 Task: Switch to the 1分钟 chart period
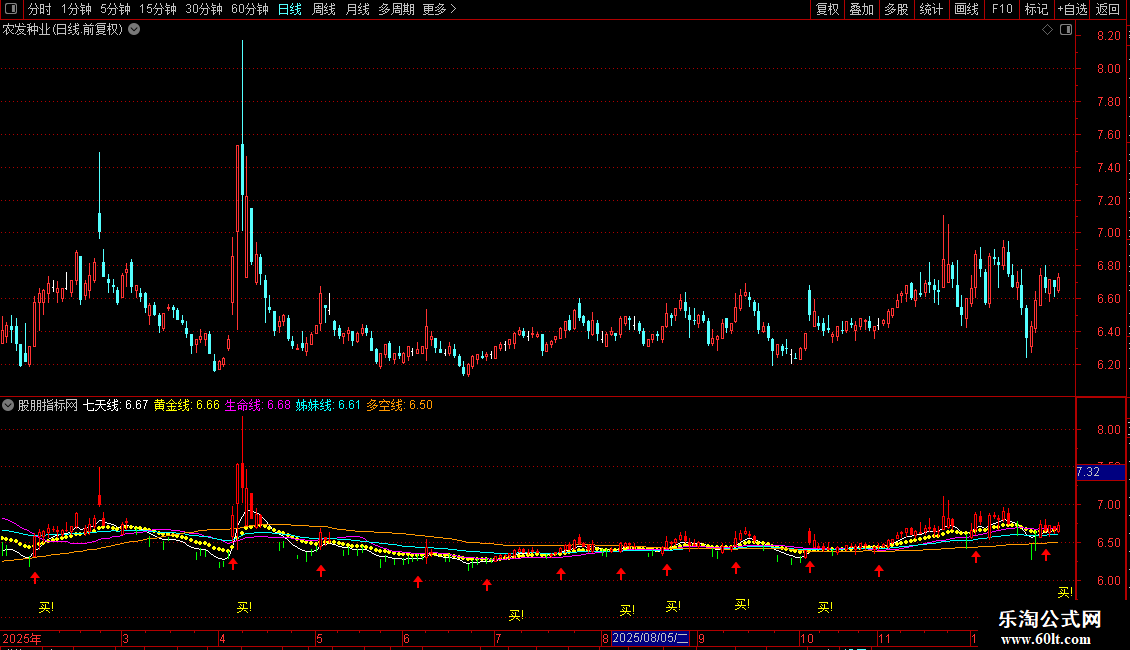(x=76, y=9)
